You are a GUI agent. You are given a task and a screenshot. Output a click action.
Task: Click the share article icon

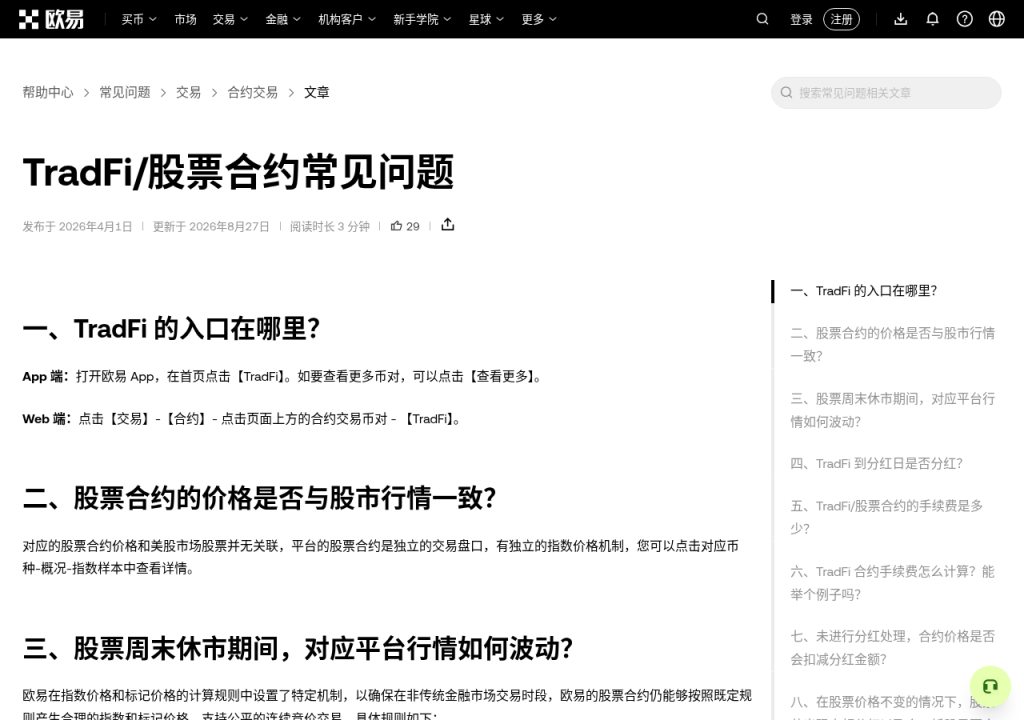[x=447, y=225]
